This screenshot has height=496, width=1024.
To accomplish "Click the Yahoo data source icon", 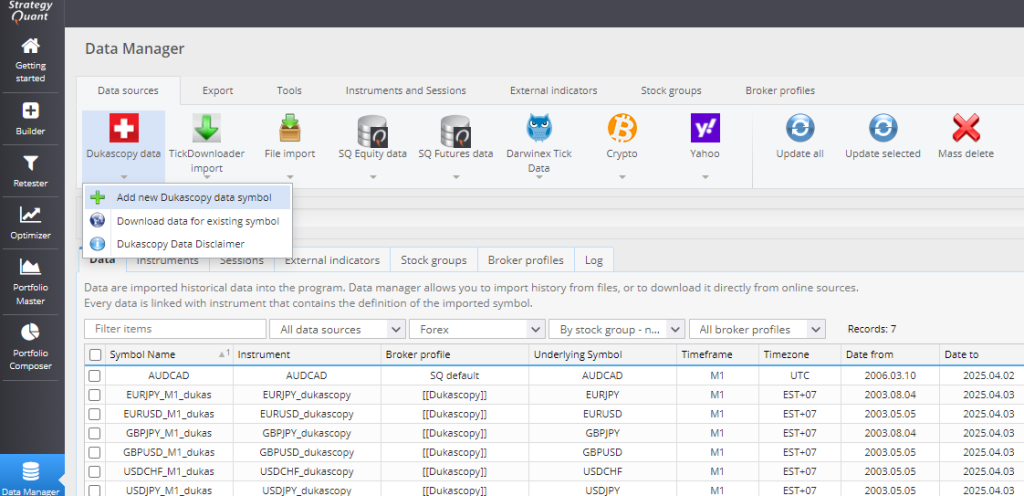I will coord(705,129).
